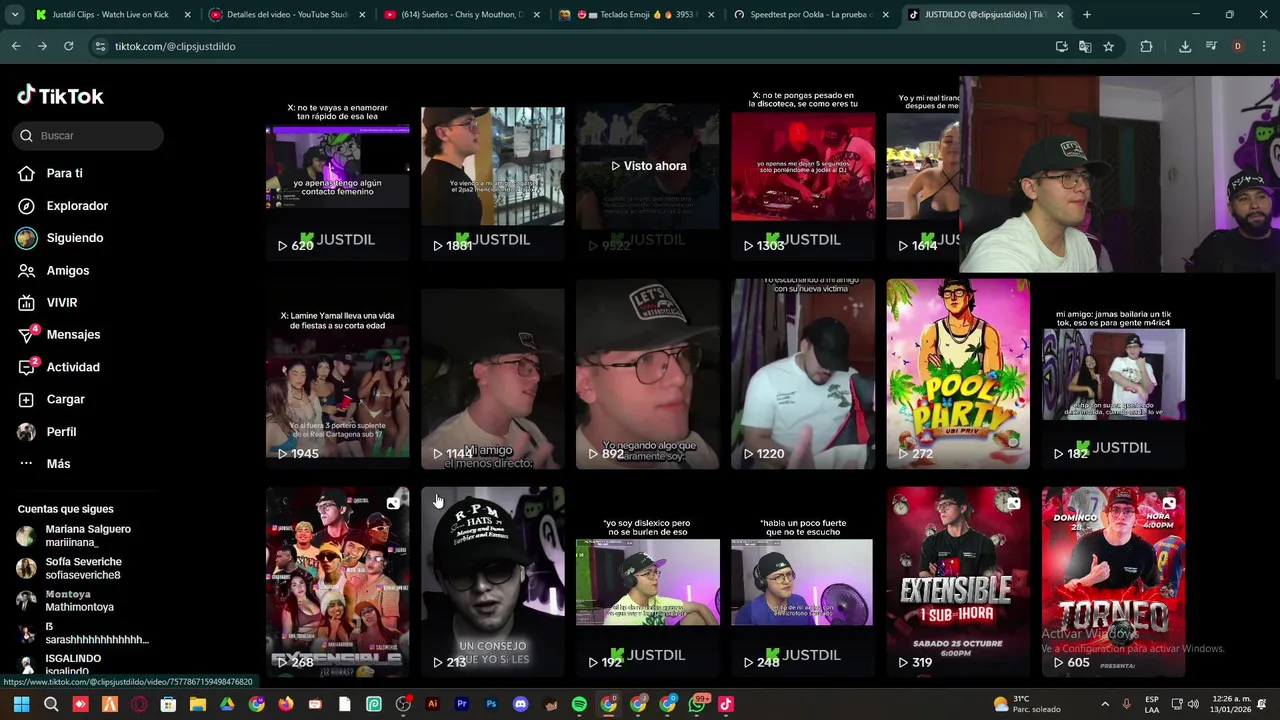Open the EXTENSIBLE 1 SUB-1HORA video
The width and height of the screenshot is (1280, 720).
958,582
